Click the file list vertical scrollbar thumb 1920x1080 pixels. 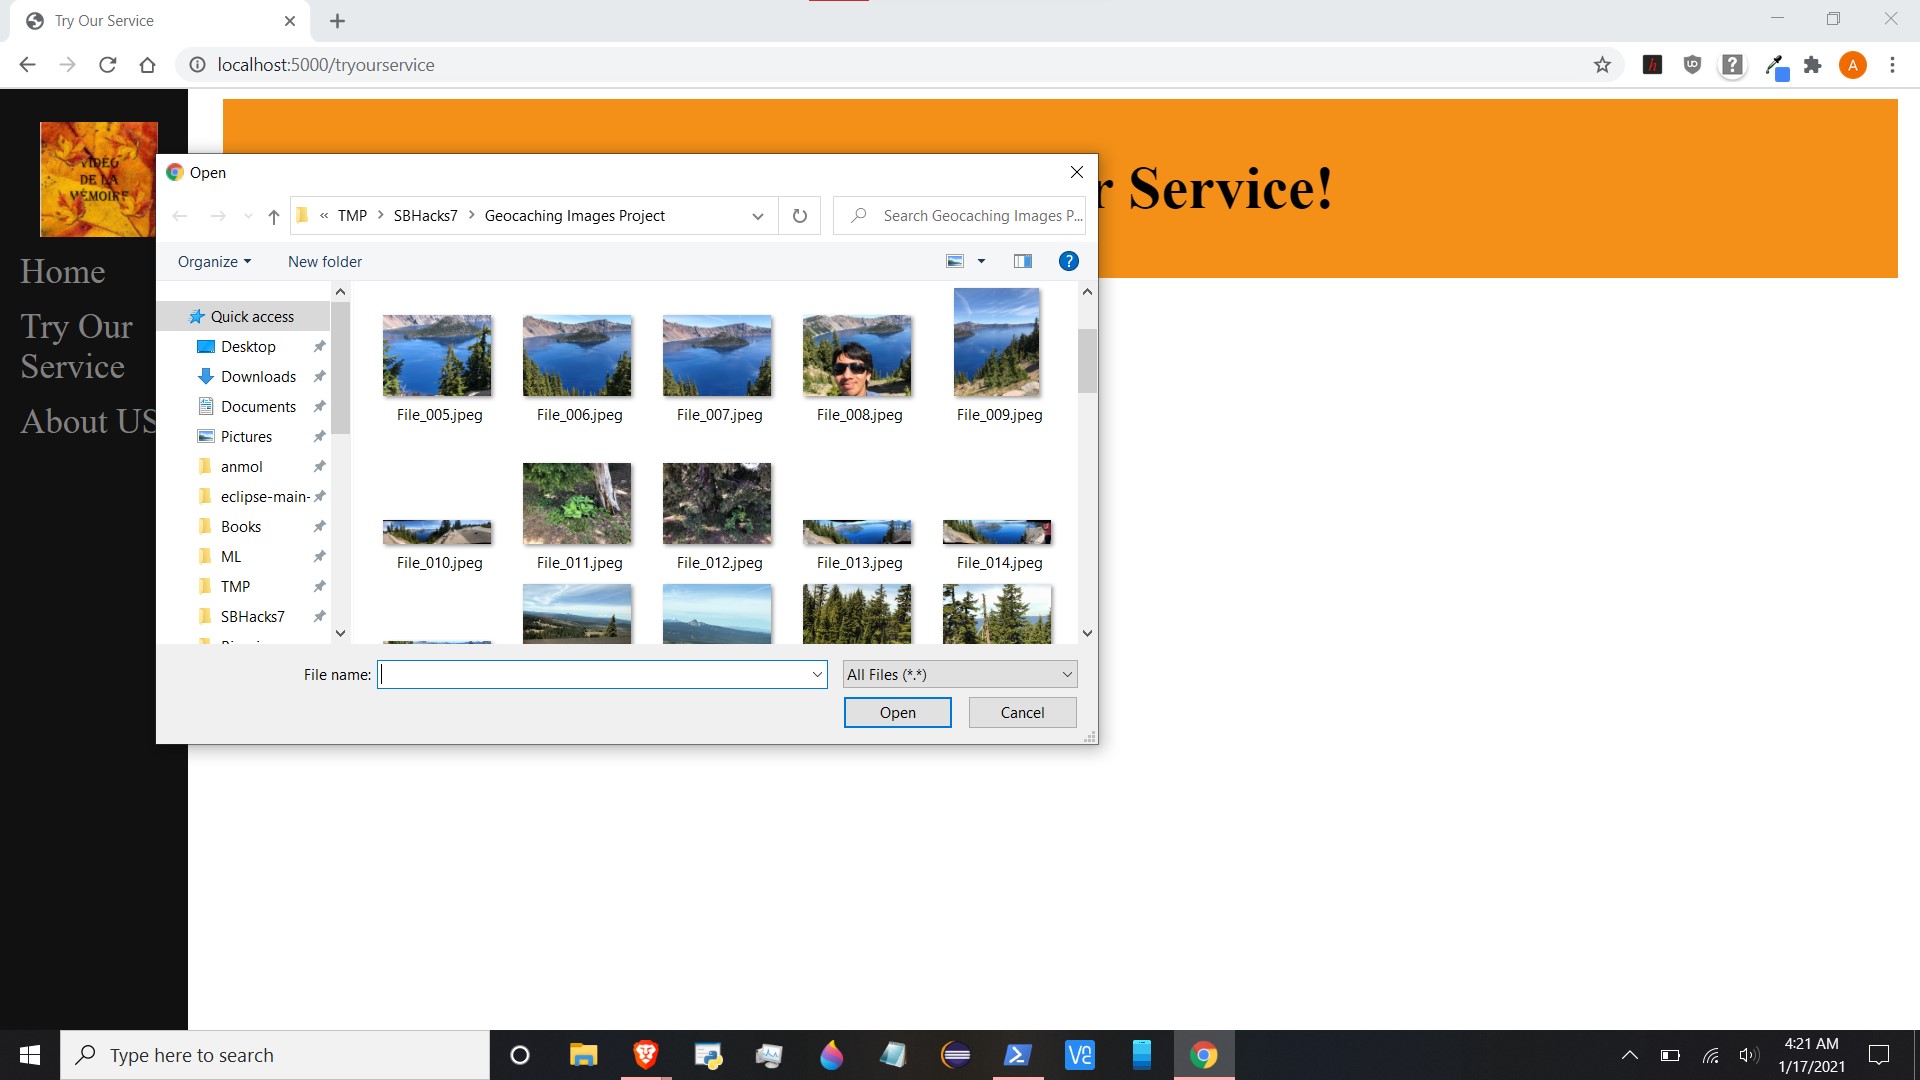(1087, 360)
